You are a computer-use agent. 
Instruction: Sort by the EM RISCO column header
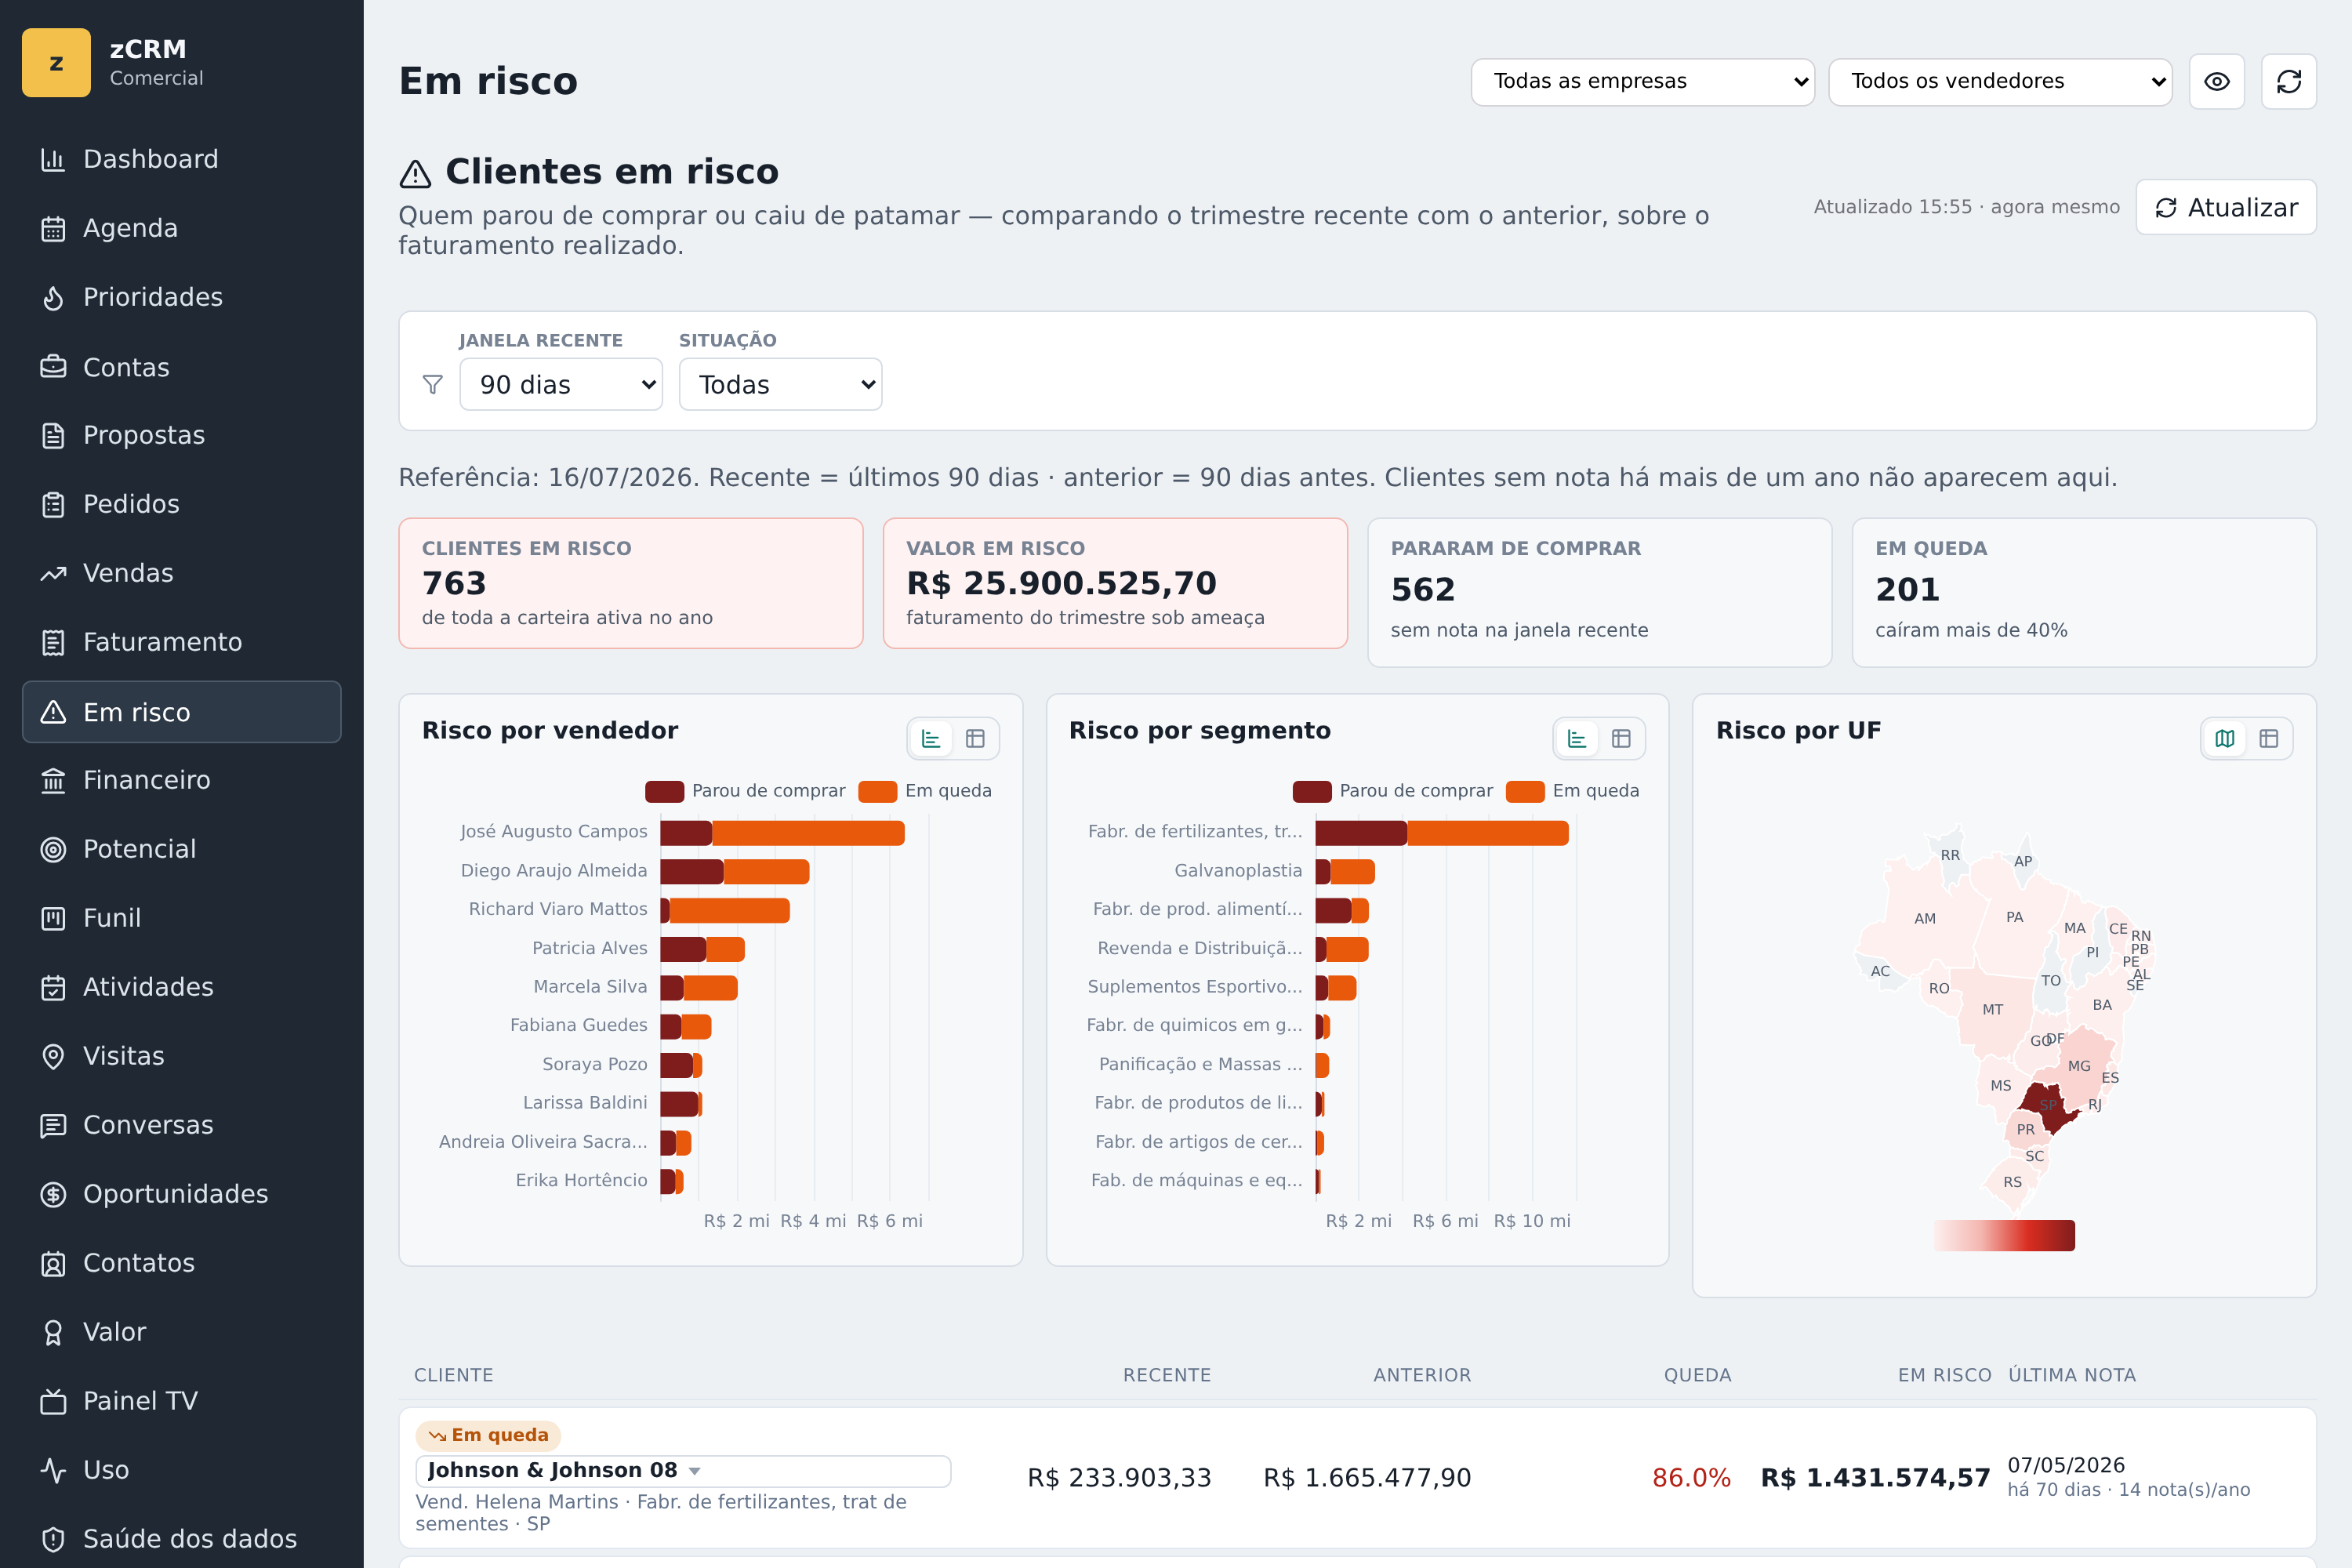point(1944,1375)
